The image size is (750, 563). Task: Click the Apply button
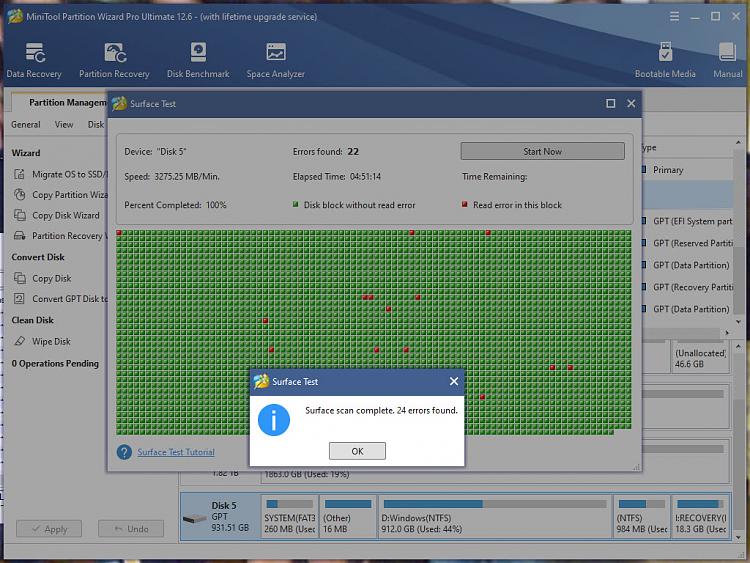point(49,529)
